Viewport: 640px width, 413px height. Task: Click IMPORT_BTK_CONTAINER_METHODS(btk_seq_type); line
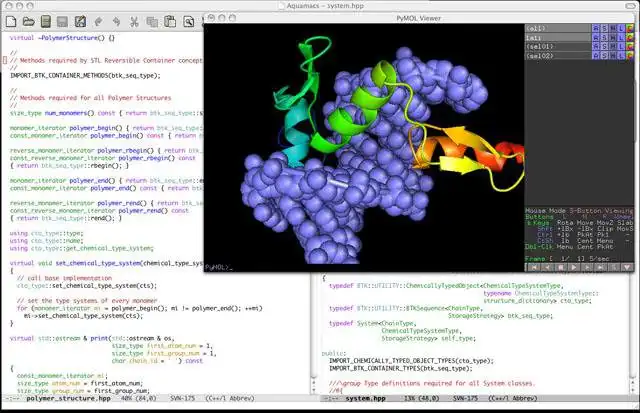click(85, 75)
